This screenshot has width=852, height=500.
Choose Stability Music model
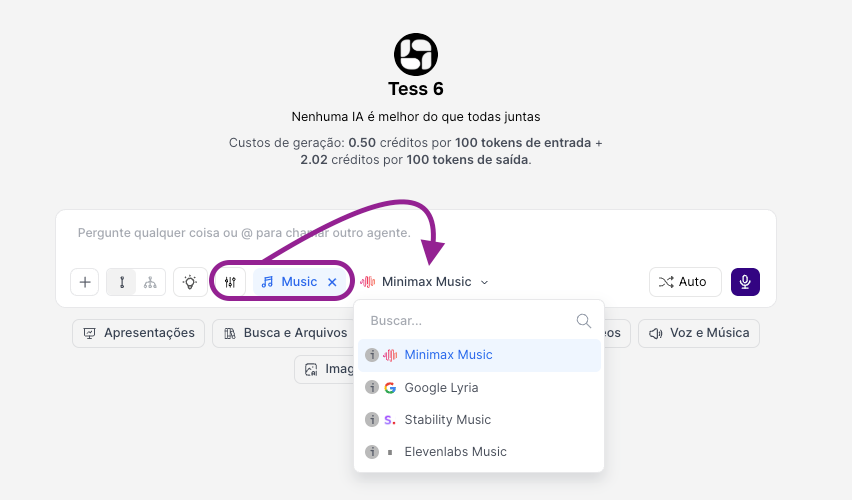click(x=479, y=420)
